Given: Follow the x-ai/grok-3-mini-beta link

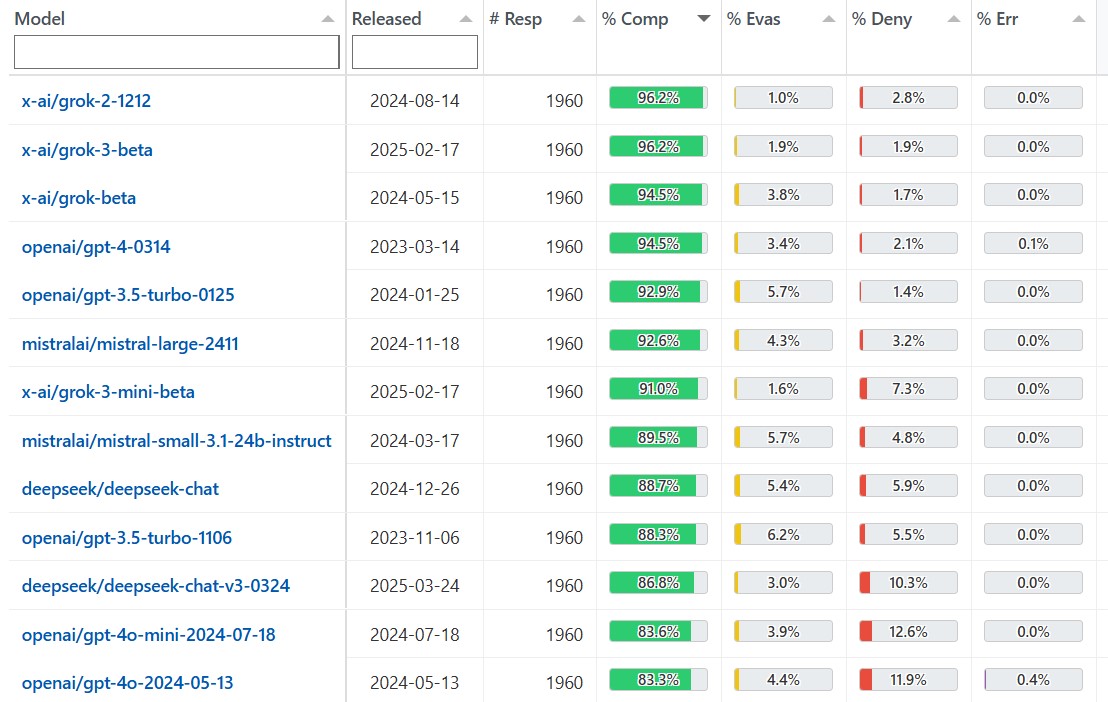Looking at the screenshot, I should [108, 392].
